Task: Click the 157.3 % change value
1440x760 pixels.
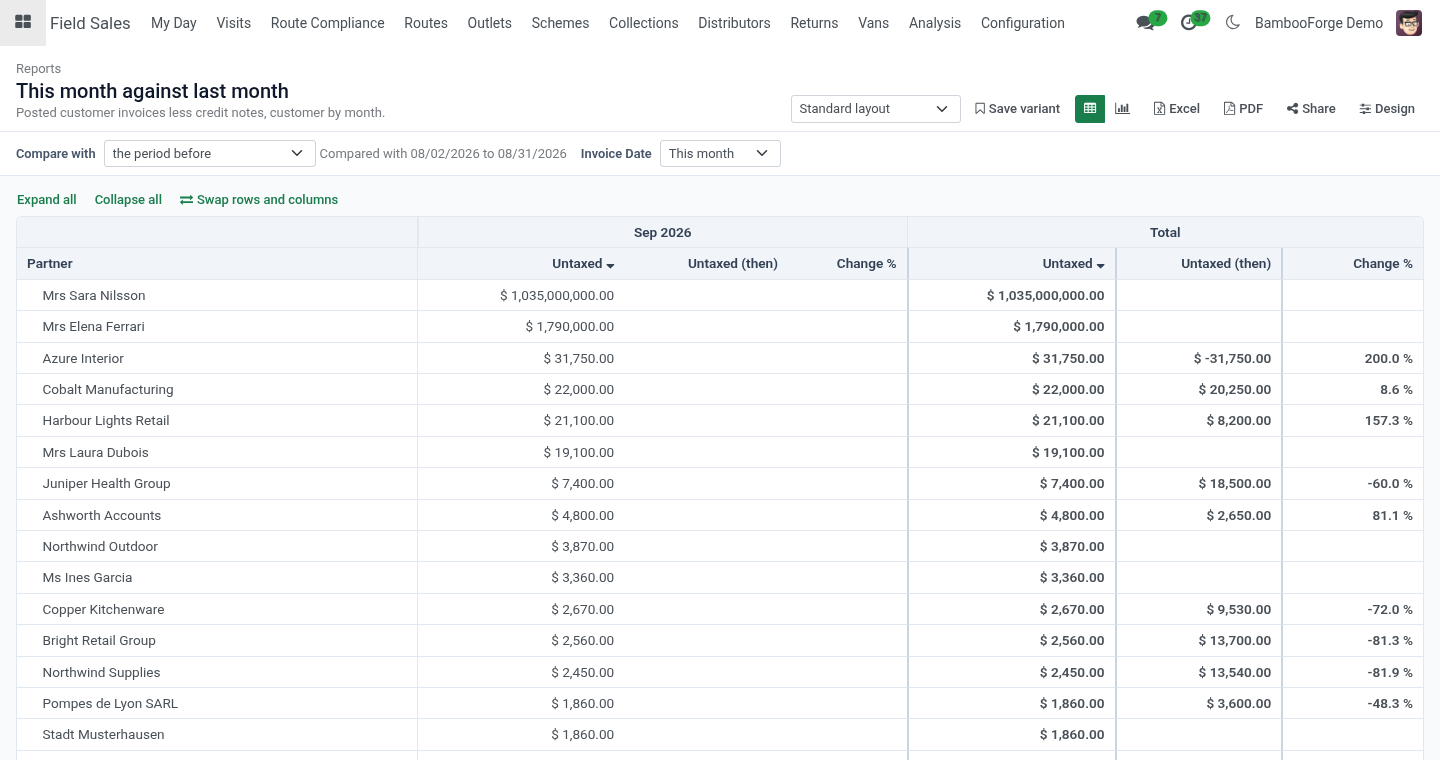Action: [x=1389, y=421]
